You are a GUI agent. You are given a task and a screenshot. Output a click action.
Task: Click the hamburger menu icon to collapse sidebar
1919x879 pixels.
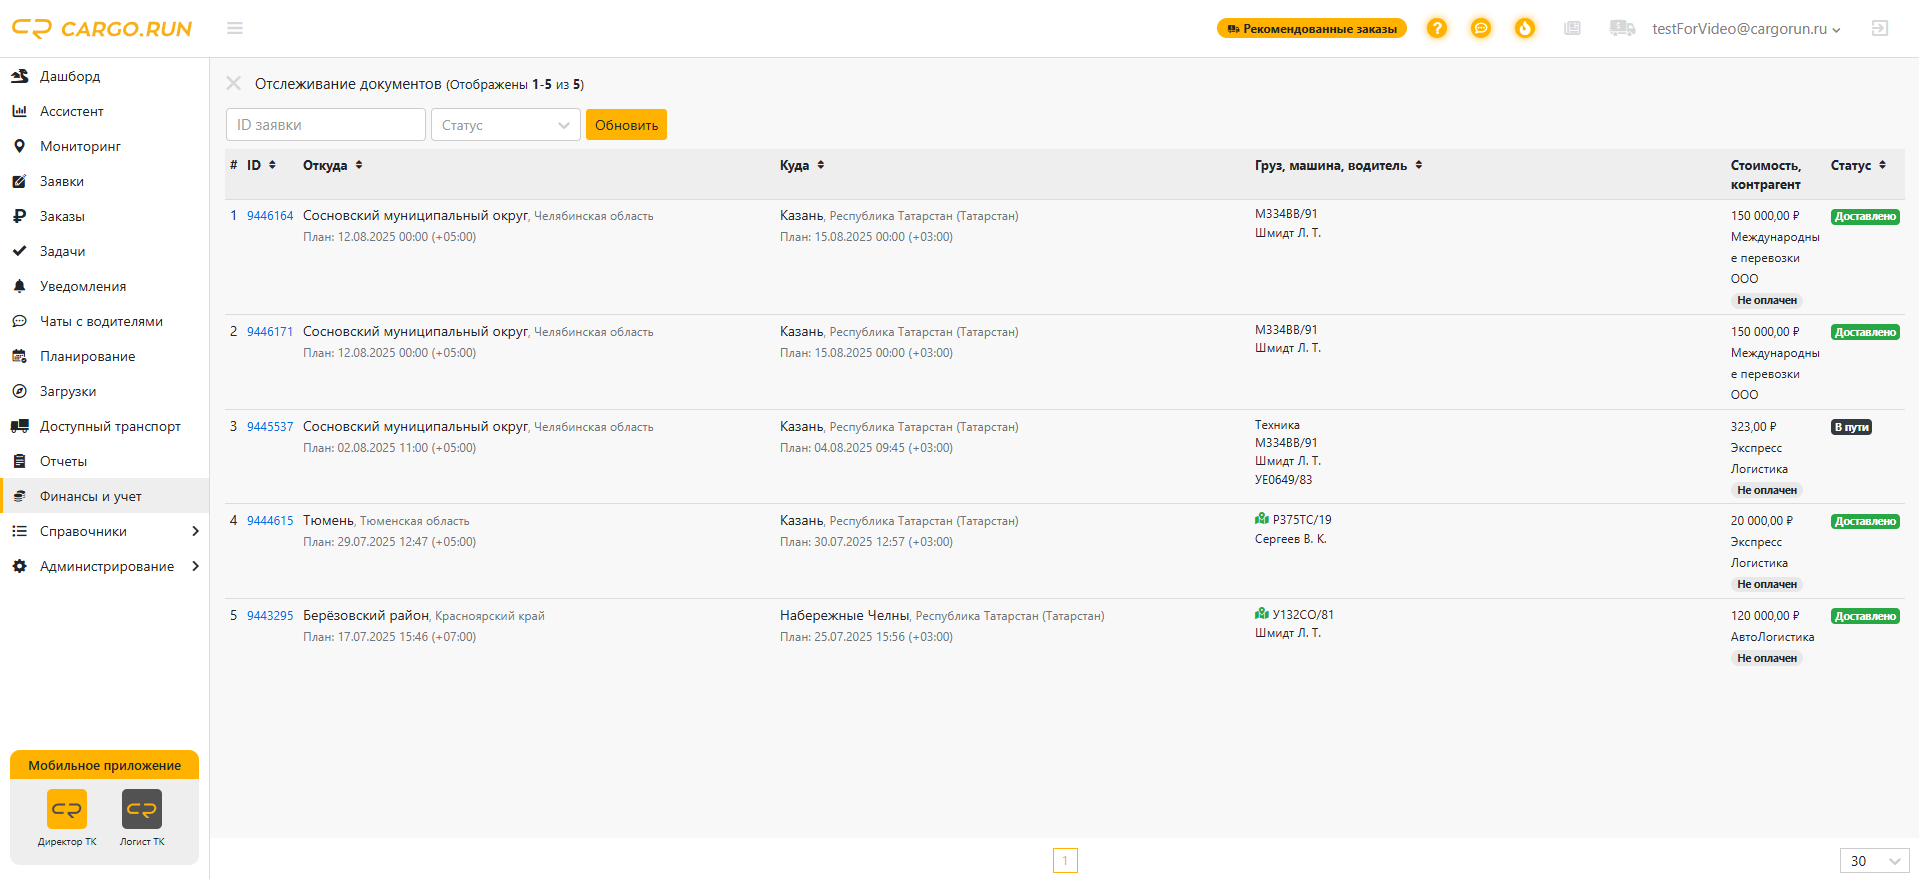point(235,28)
